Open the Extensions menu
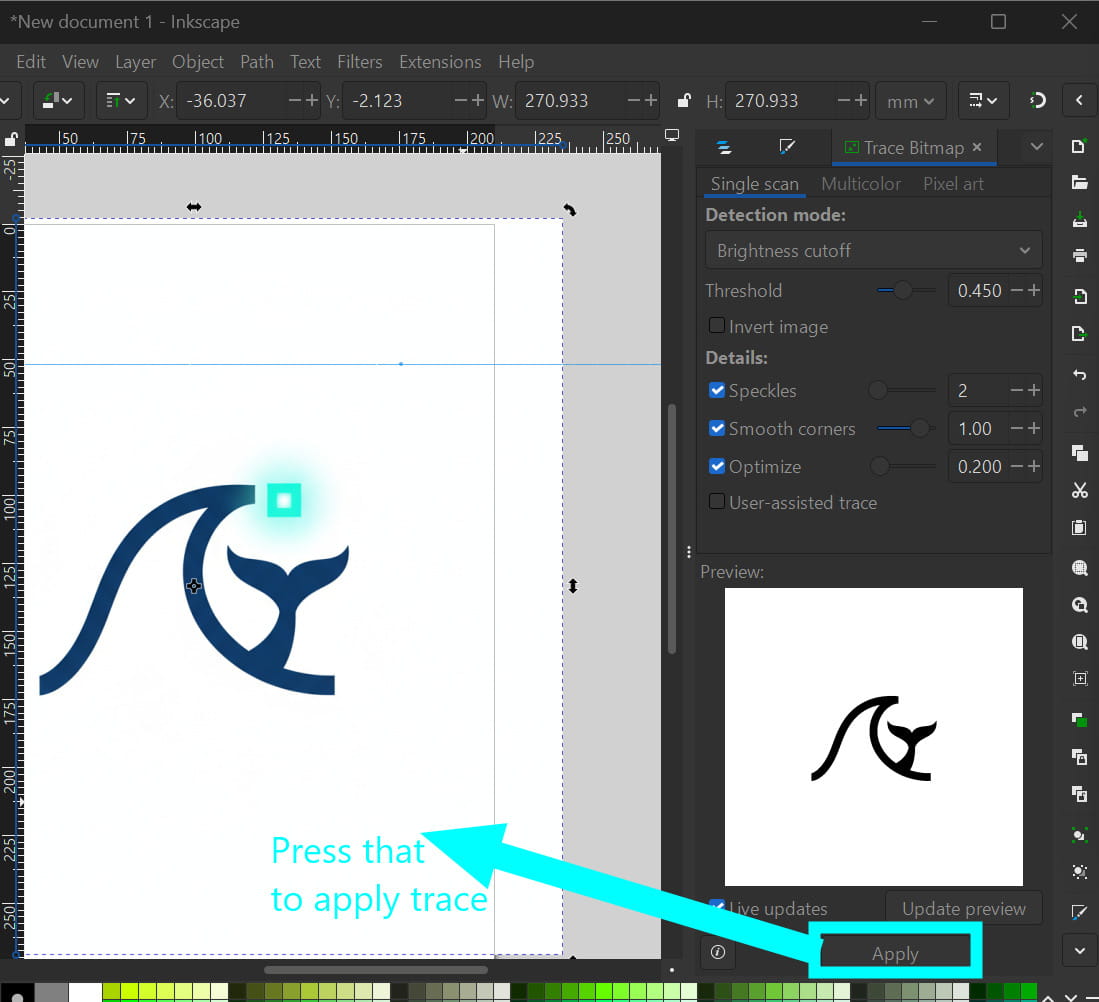 (440, 62)
